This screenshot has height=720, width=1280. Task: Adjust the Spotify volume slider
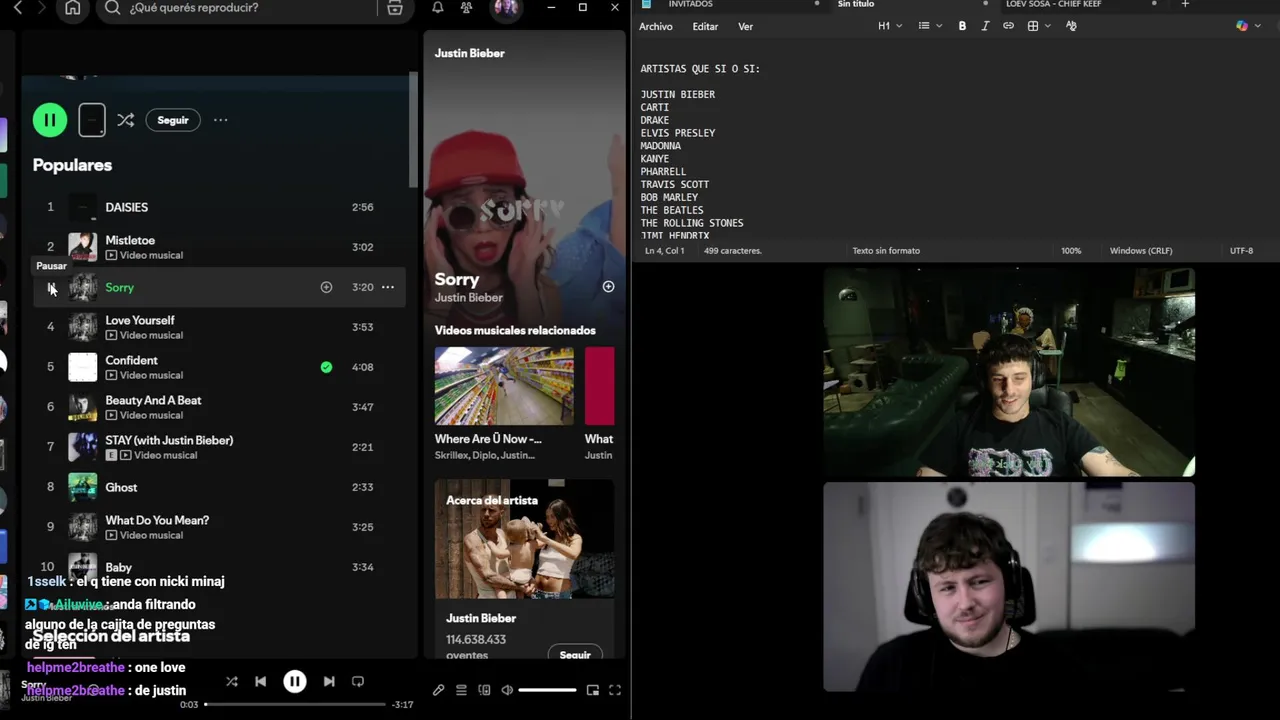click(547, 690)
